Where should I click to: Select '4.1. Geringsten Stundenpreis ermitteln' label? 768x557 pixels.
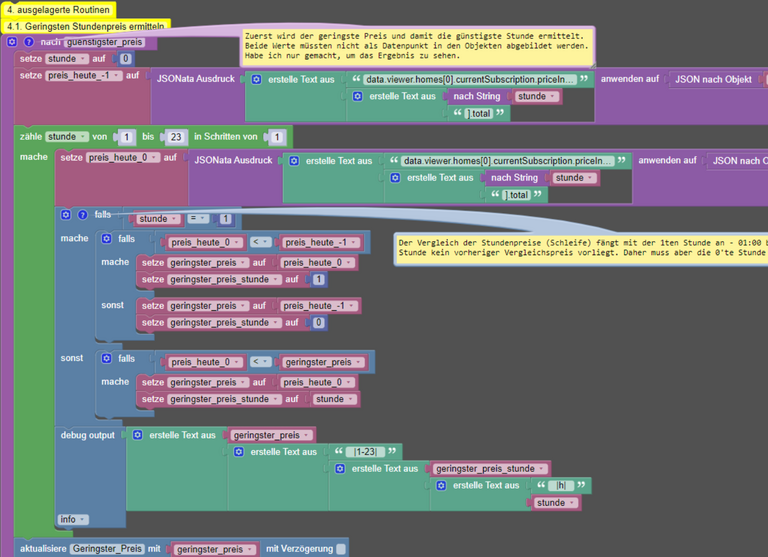pyautogui.click(x=87, y=26)
